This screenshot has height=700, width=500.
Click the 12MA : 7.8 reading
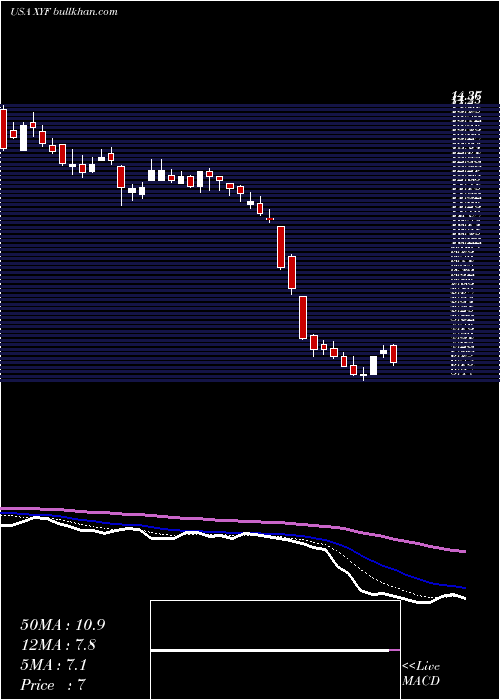coord(58,645)
